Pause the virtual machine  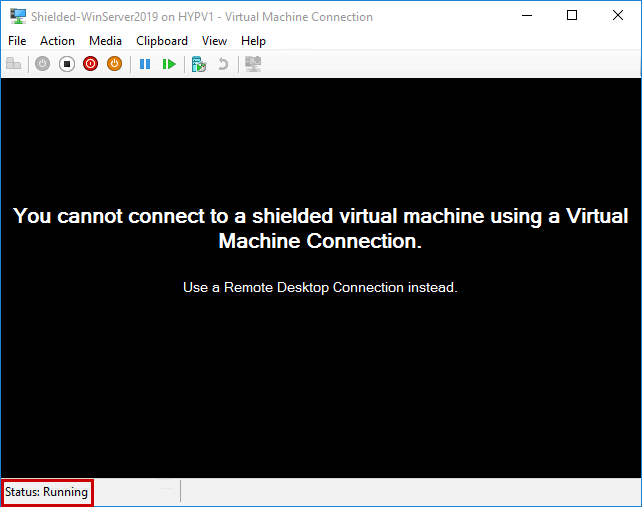pyautogui.click(x=145, y=64)
